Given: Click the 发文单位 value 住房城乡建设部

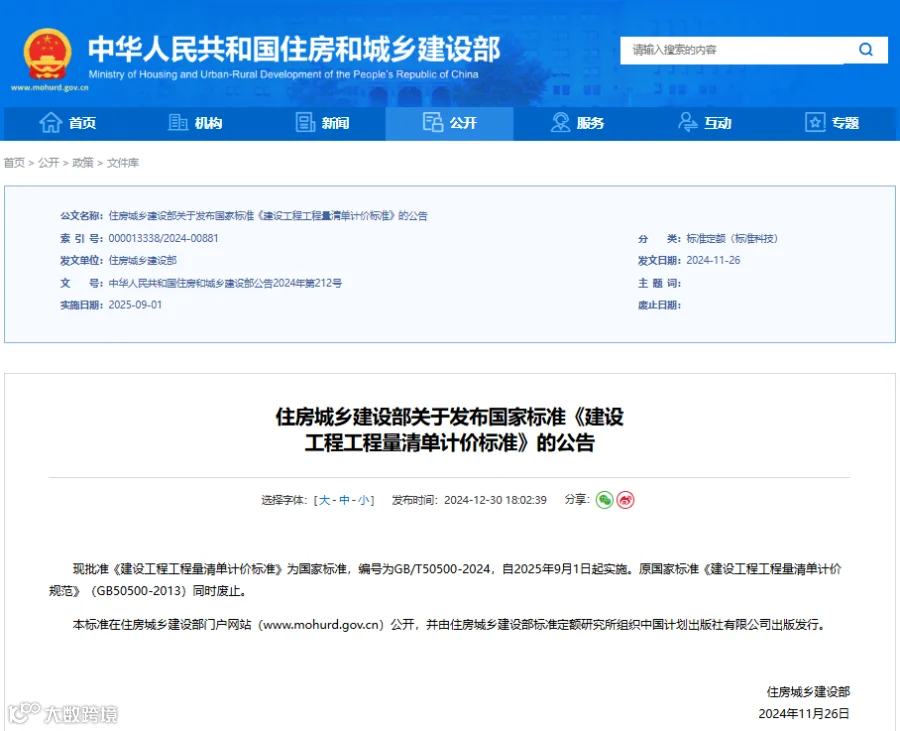Looking at the screenshot, I should point(143,260).
